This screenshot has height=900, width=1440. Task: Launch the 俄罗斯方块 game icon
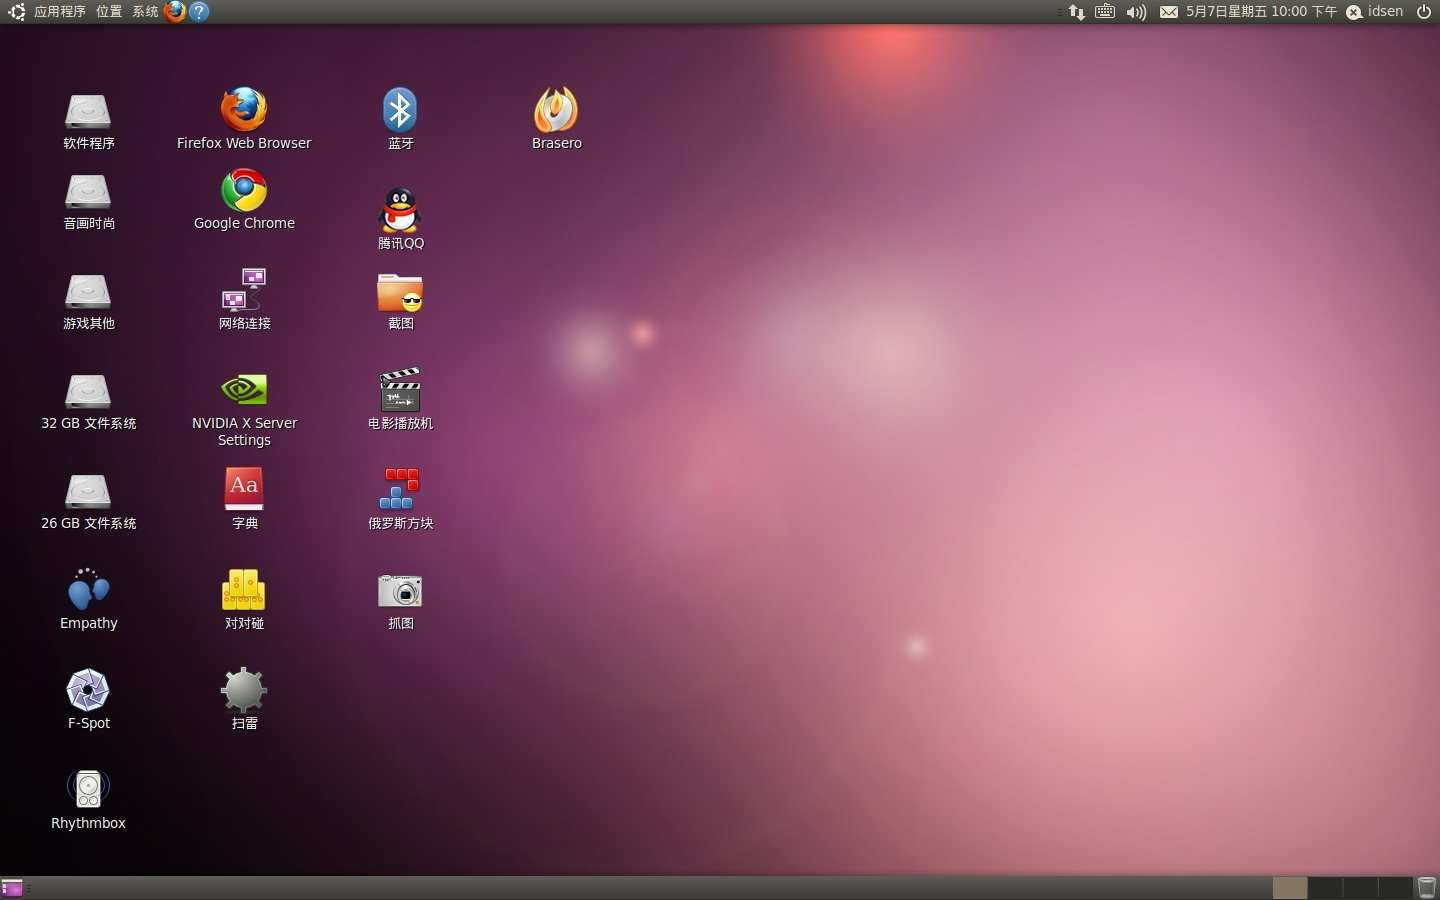400,490
